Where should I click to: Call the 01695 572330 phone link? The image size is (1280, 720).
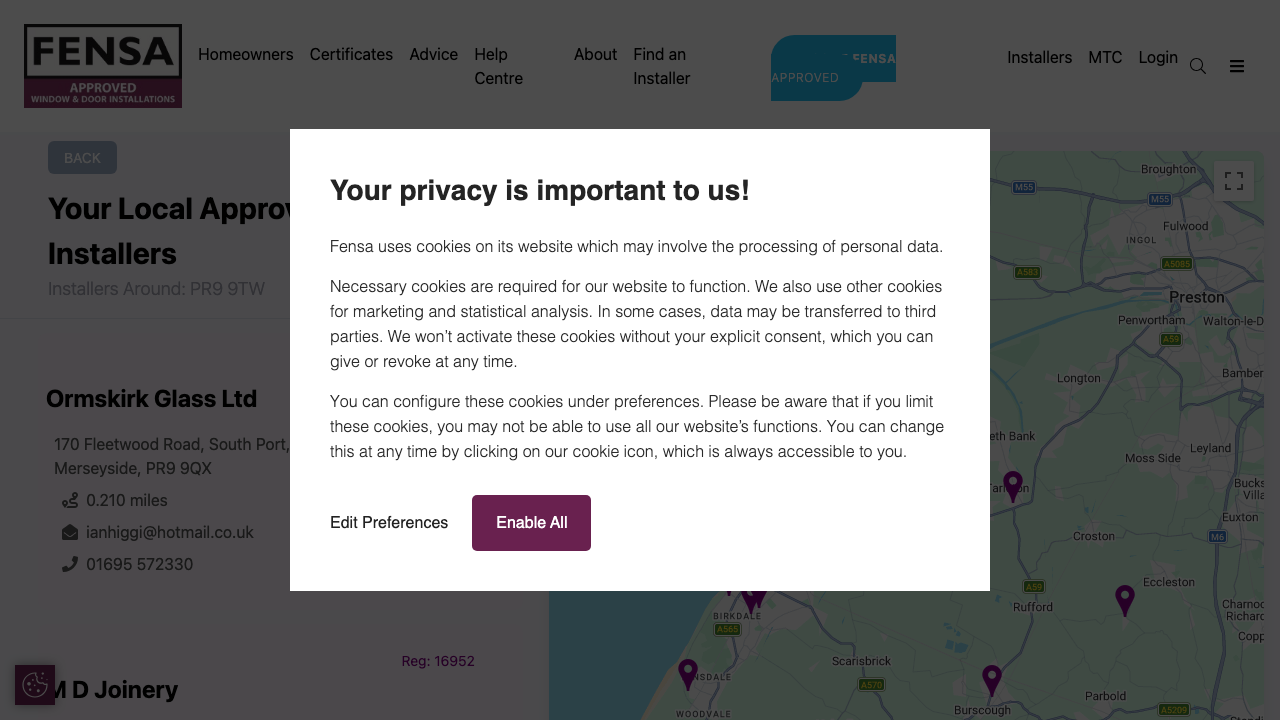click(x=140, y=564)
